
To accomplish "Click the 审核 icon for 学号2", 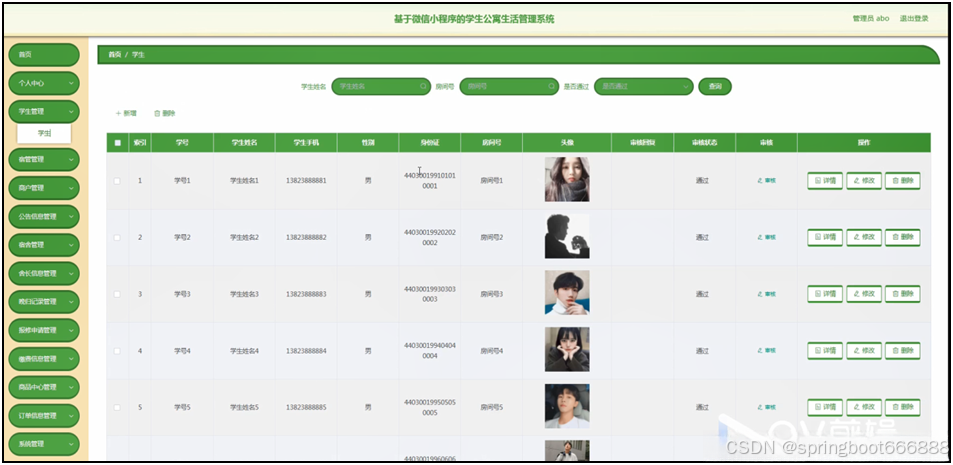I will (x=766, y=238).
